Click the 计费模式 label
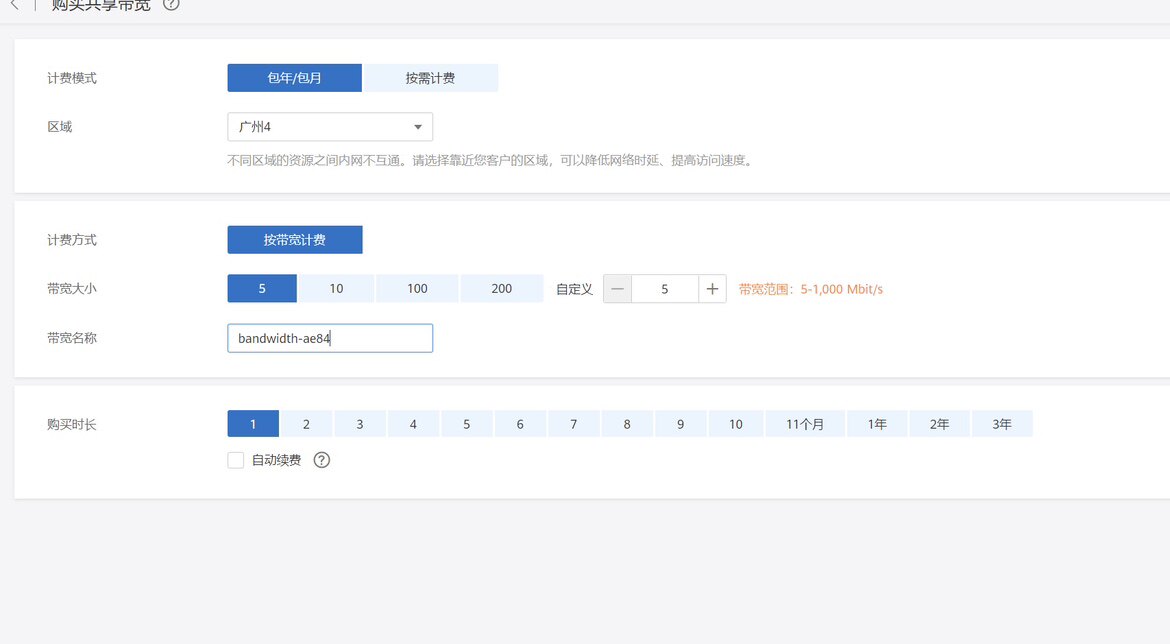The image size is (1170, 644). (x=72, y=78)
